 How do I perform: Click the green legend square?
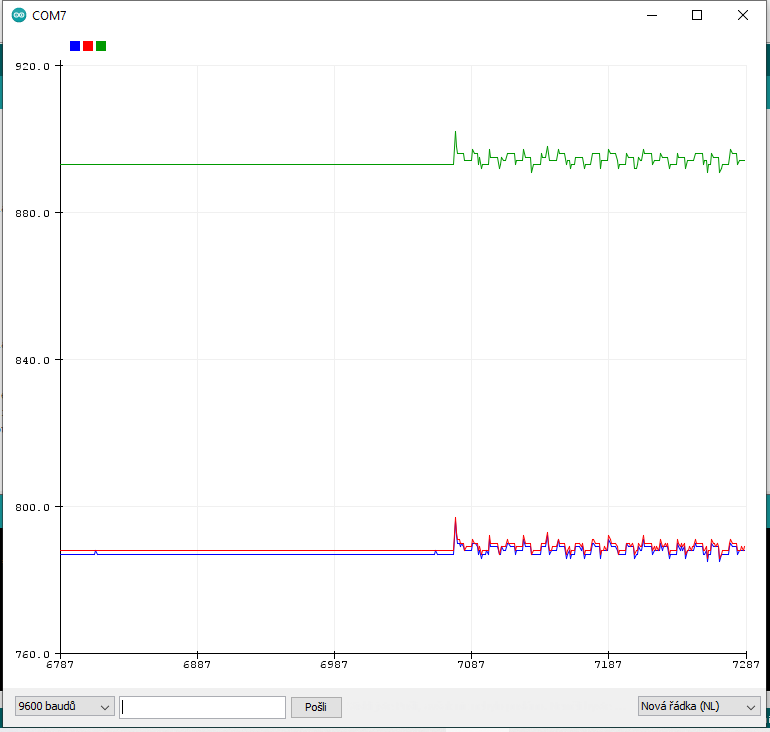coord(101,46)
